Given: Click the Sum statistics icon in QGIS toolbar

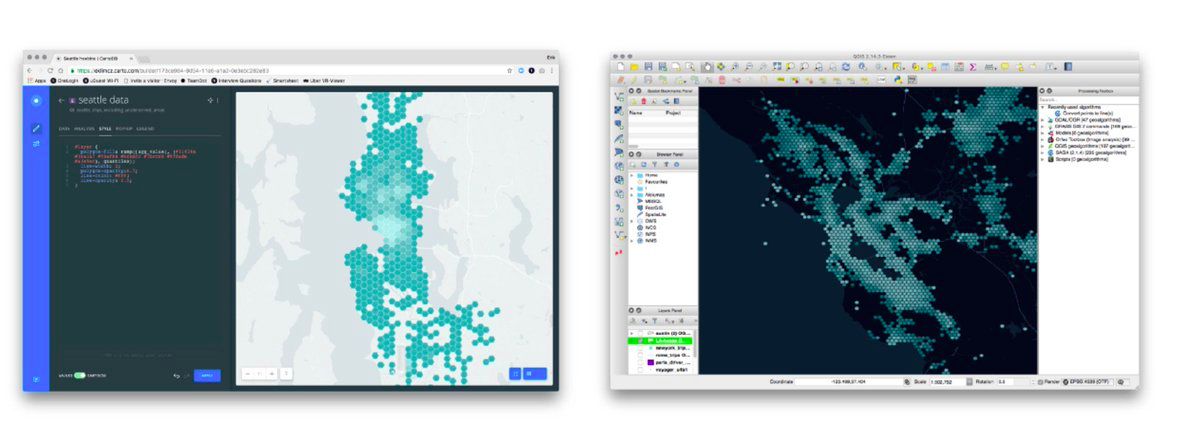Looking at the screenshot, I should pyautogui.click(x=972, y=66).
